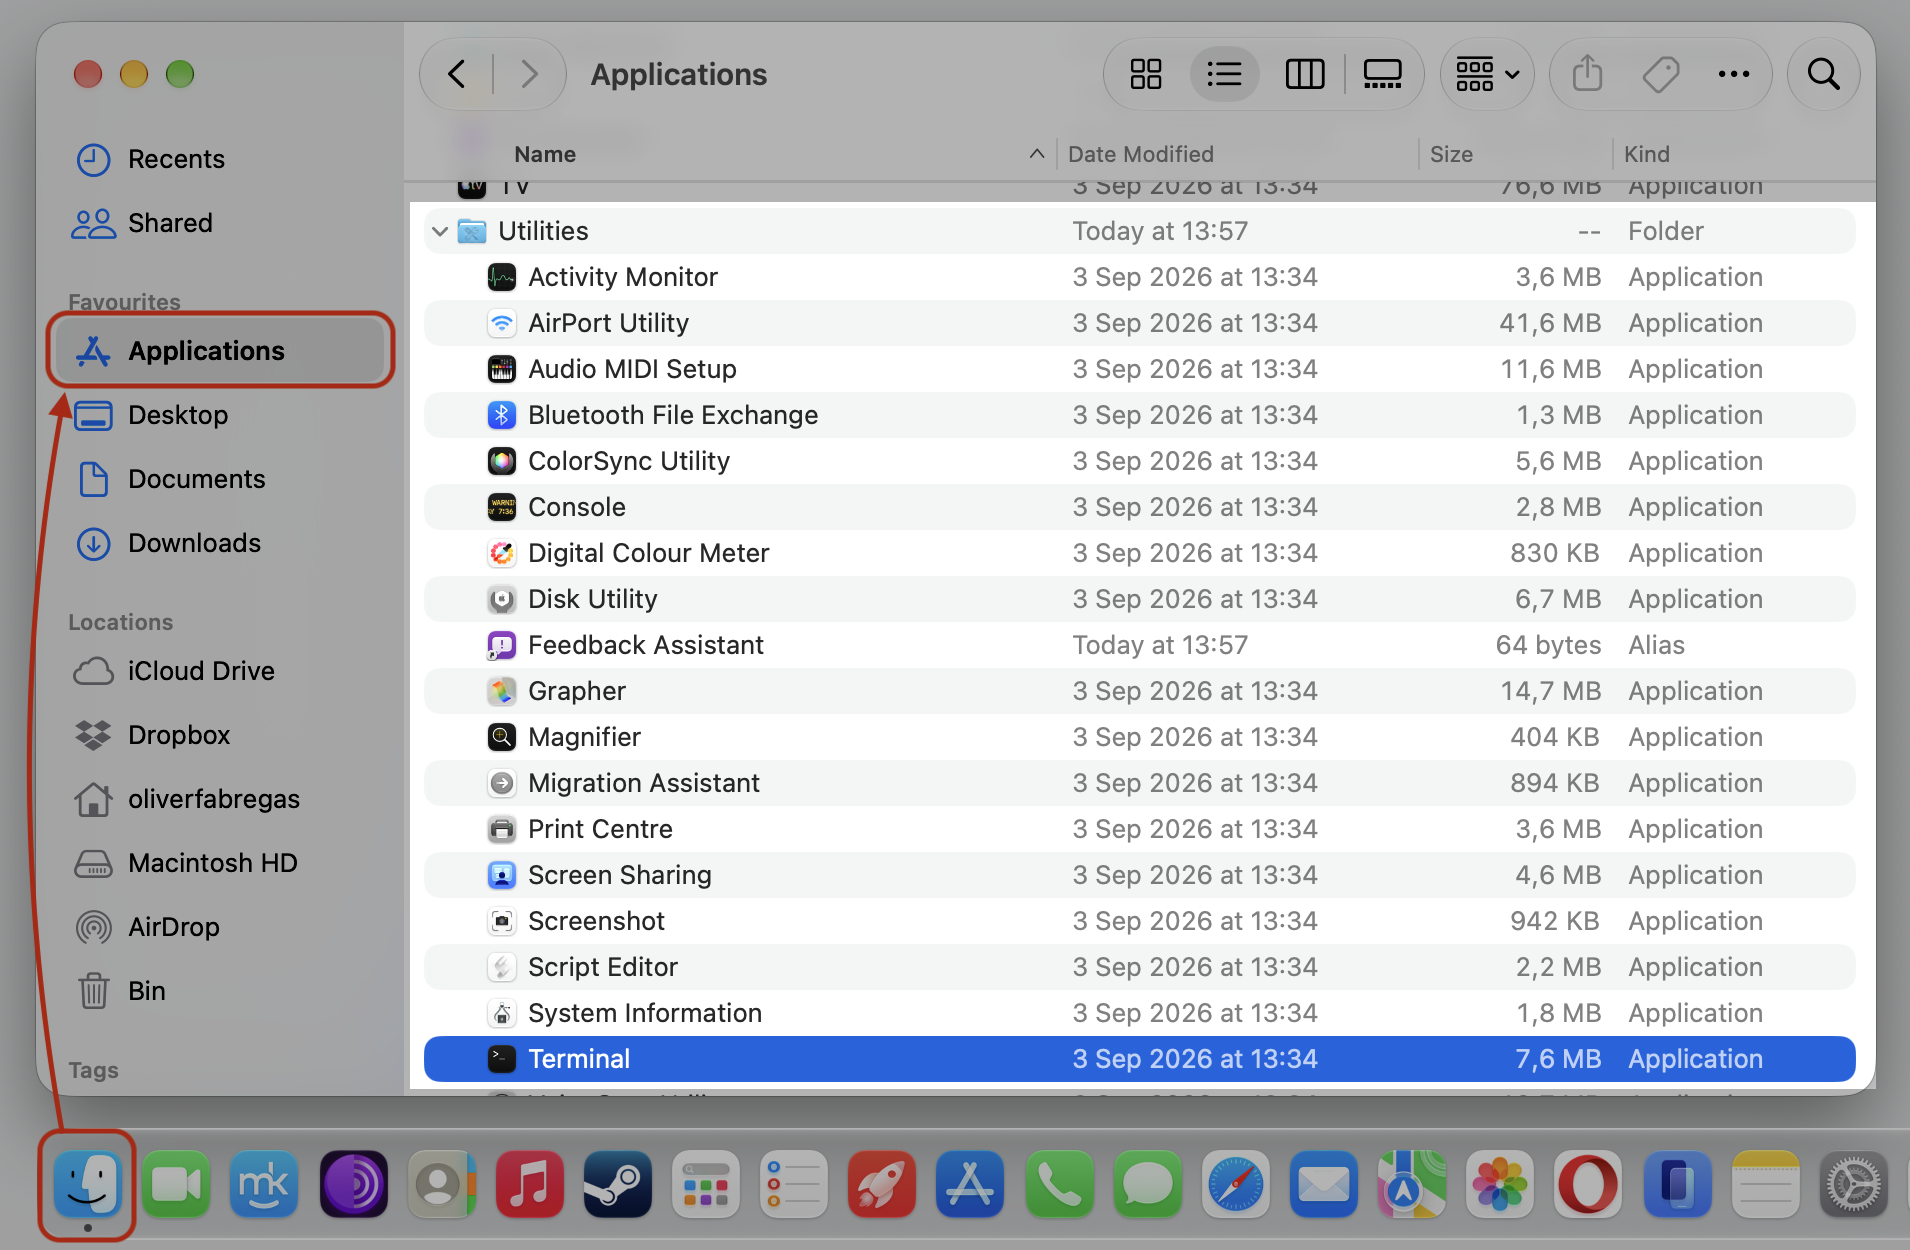Select the Print Centre icon
The image size is (1910, 1250).
501,829
